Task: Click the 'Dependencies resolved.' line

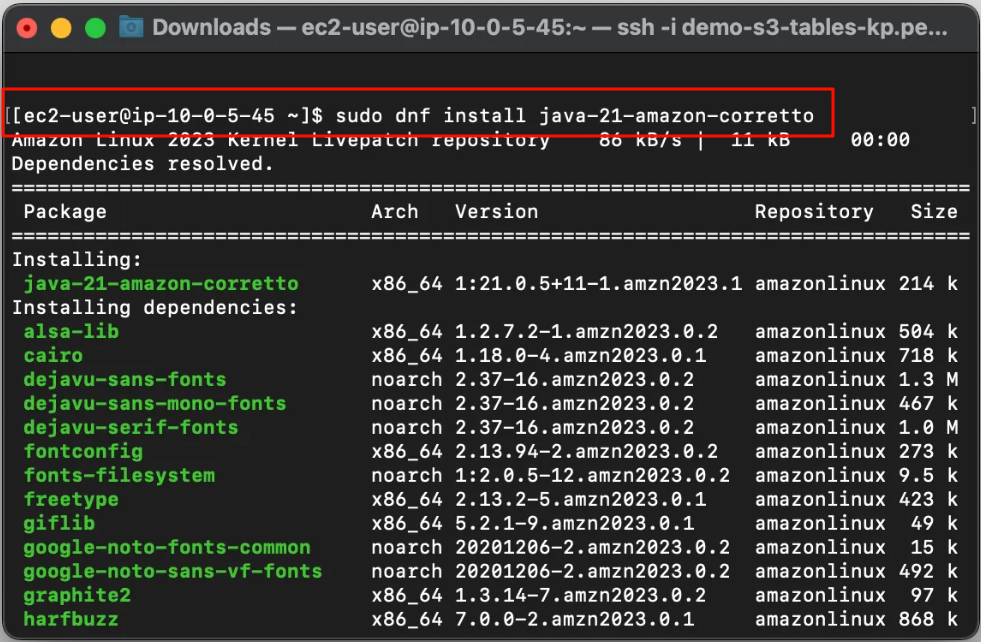Action: click(143, 164)
